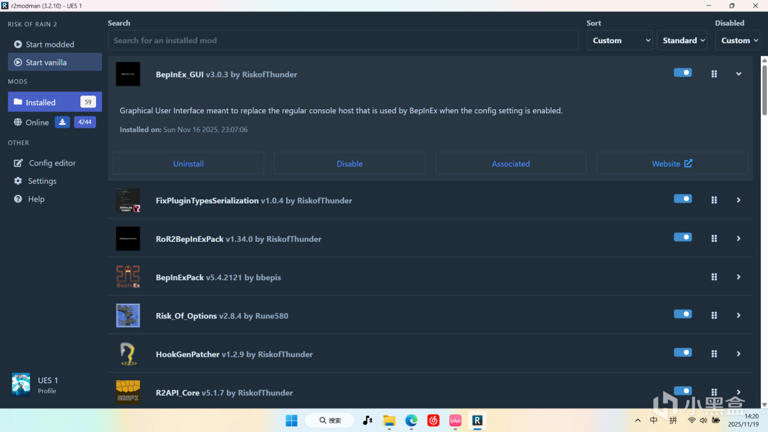This screenshot has height=432, width=768.
Task: Click the BepInExPack mod icon
Action: click(x=128, y=277)
